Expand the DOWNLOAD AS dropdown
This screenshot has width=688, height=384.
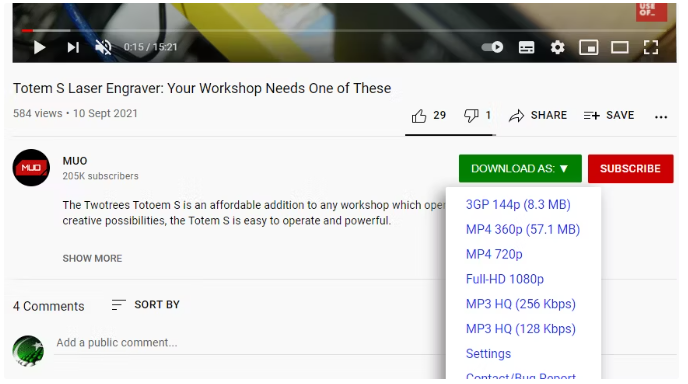(x=520, y=169)
